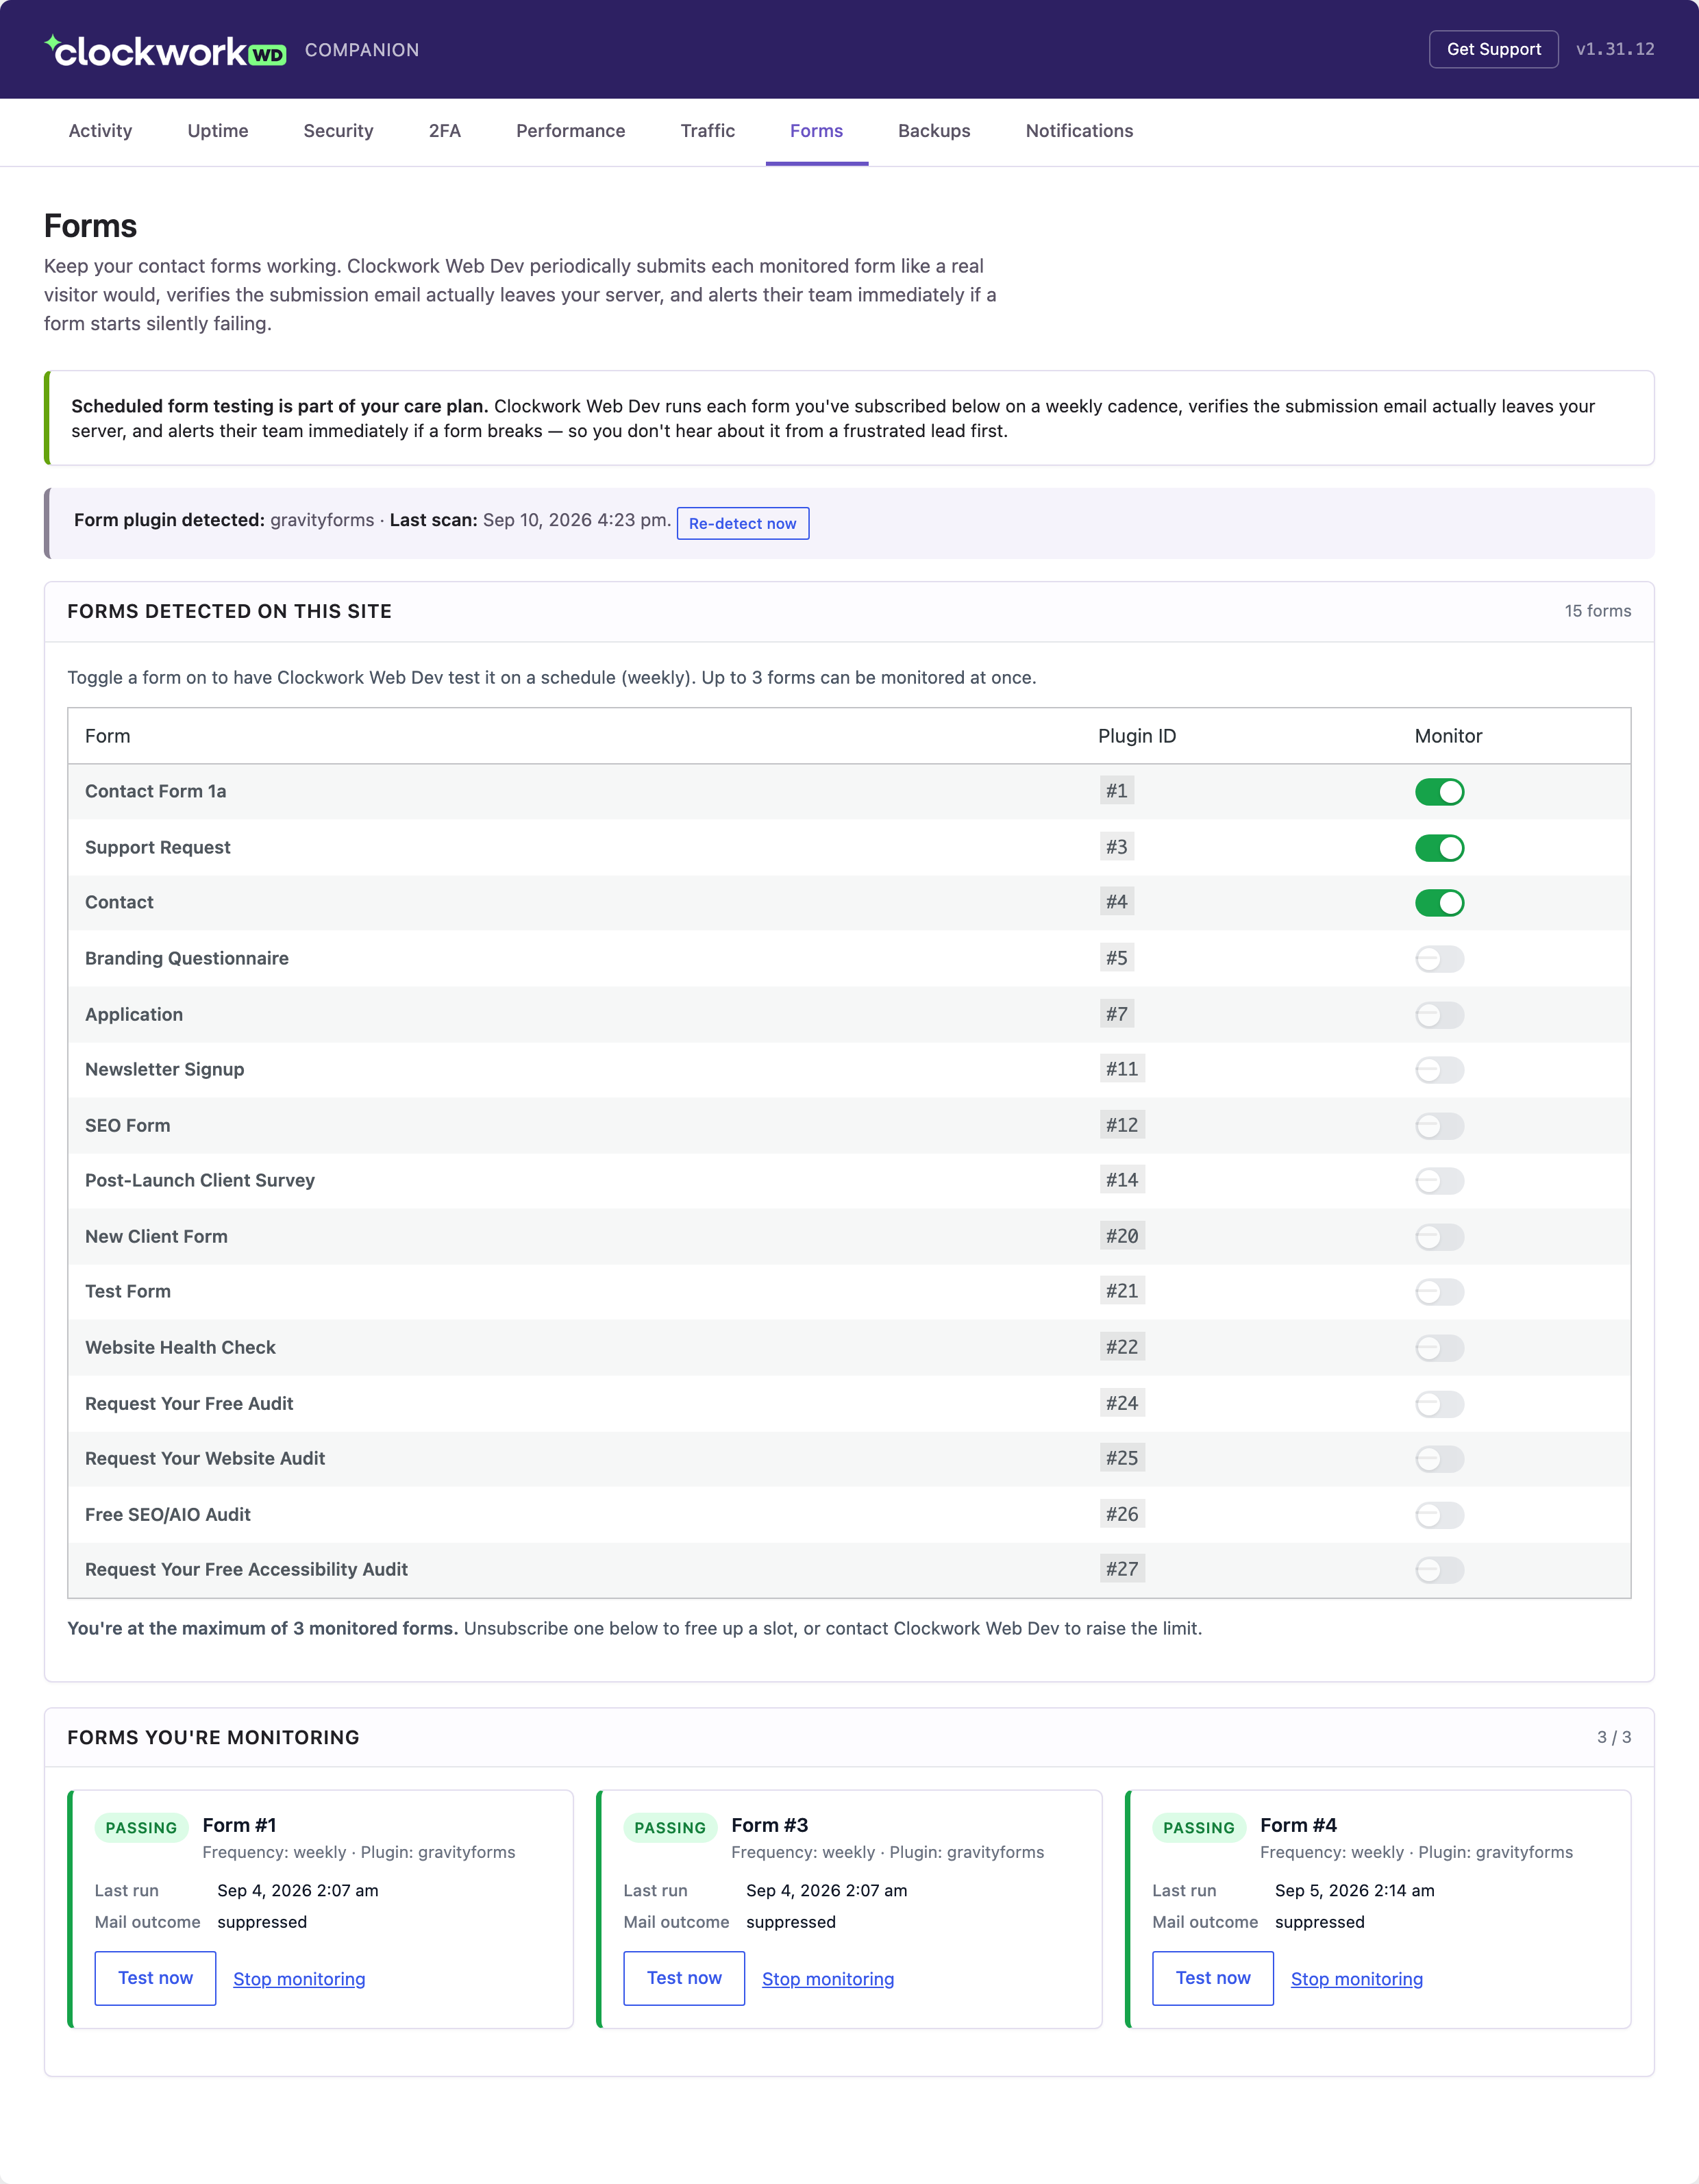Click the 3 / 3 monitored count
1699x2184 pixels.
(x=1613, y=1738)
